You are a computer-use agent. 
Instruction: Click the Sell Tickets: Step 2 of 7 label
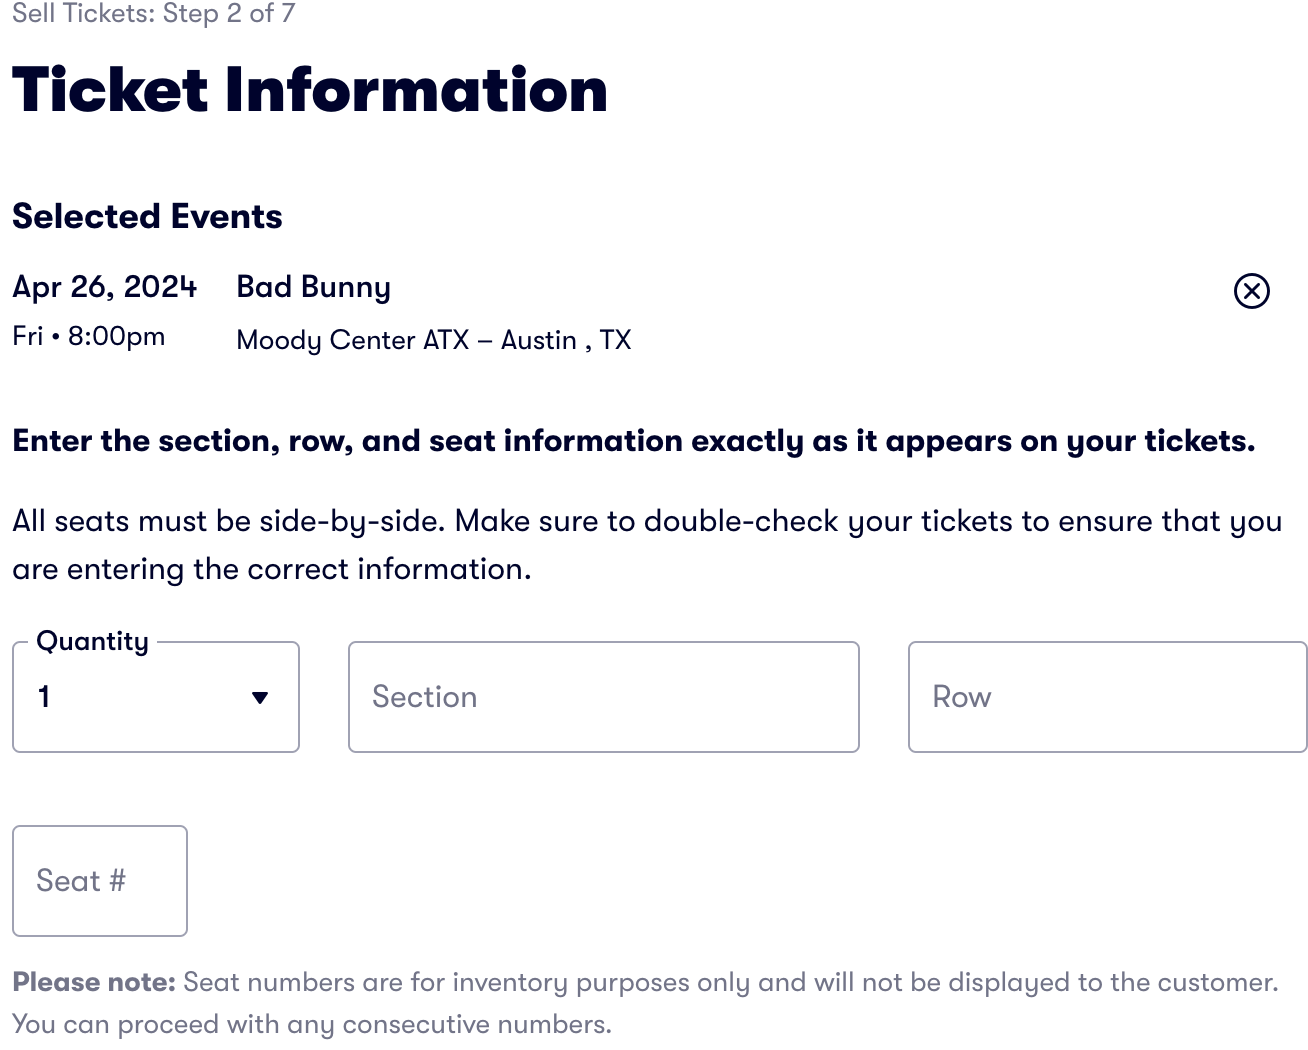point(154,13)
